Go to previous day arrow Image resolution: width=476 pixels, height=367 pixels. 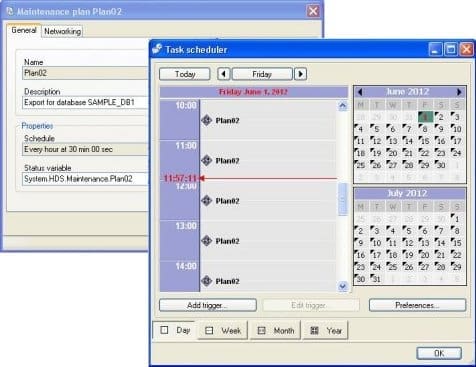point(224,74)
